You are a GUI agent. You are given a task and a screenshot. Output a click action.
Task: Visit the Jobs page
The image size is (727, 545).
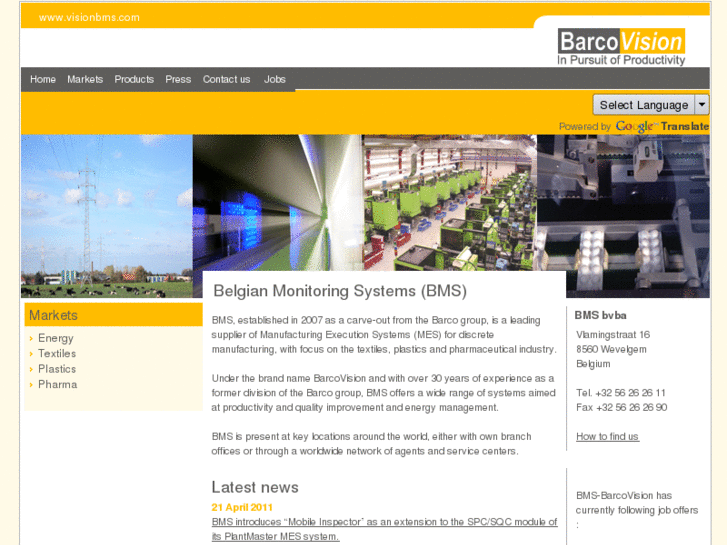274,79
